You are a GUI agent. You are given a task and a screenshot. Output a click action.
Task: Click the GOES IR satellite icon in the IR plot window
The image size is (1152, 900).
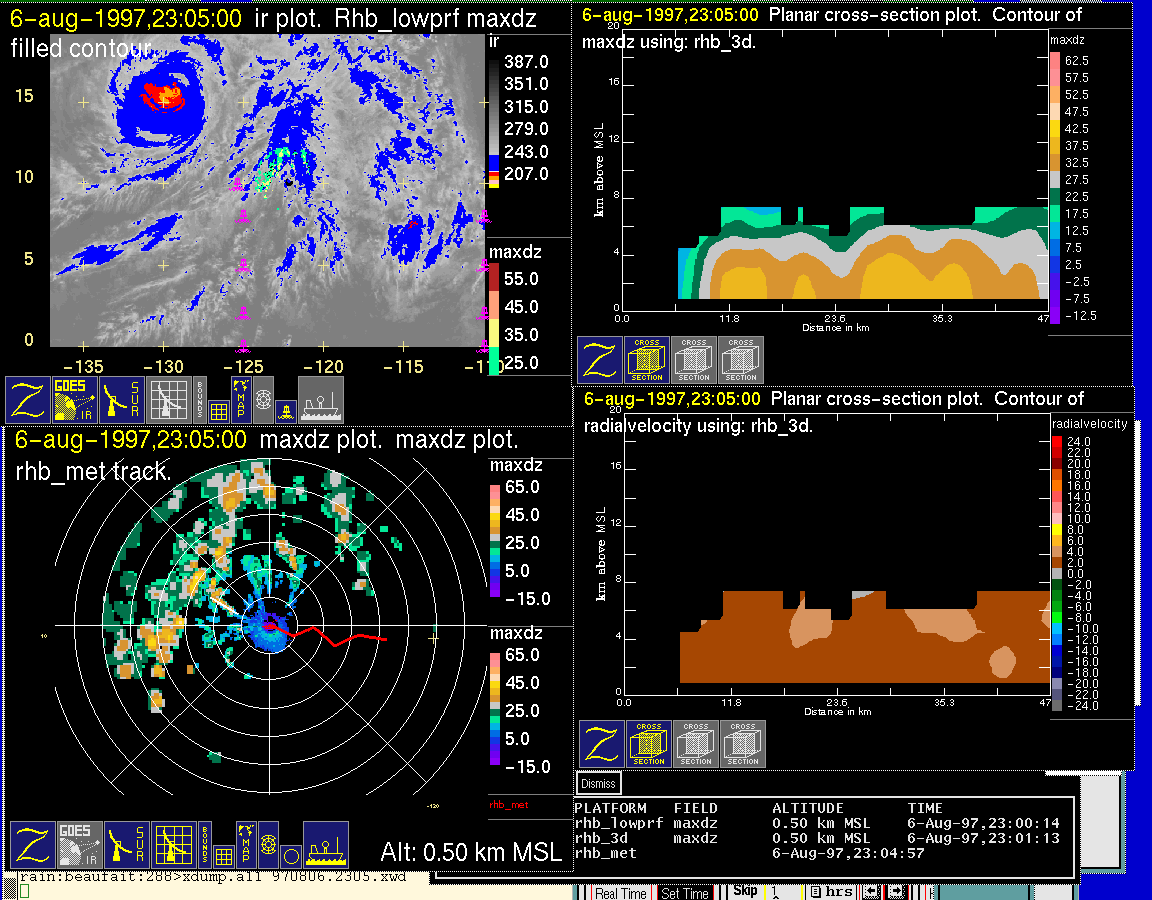[x=75, y=400]
